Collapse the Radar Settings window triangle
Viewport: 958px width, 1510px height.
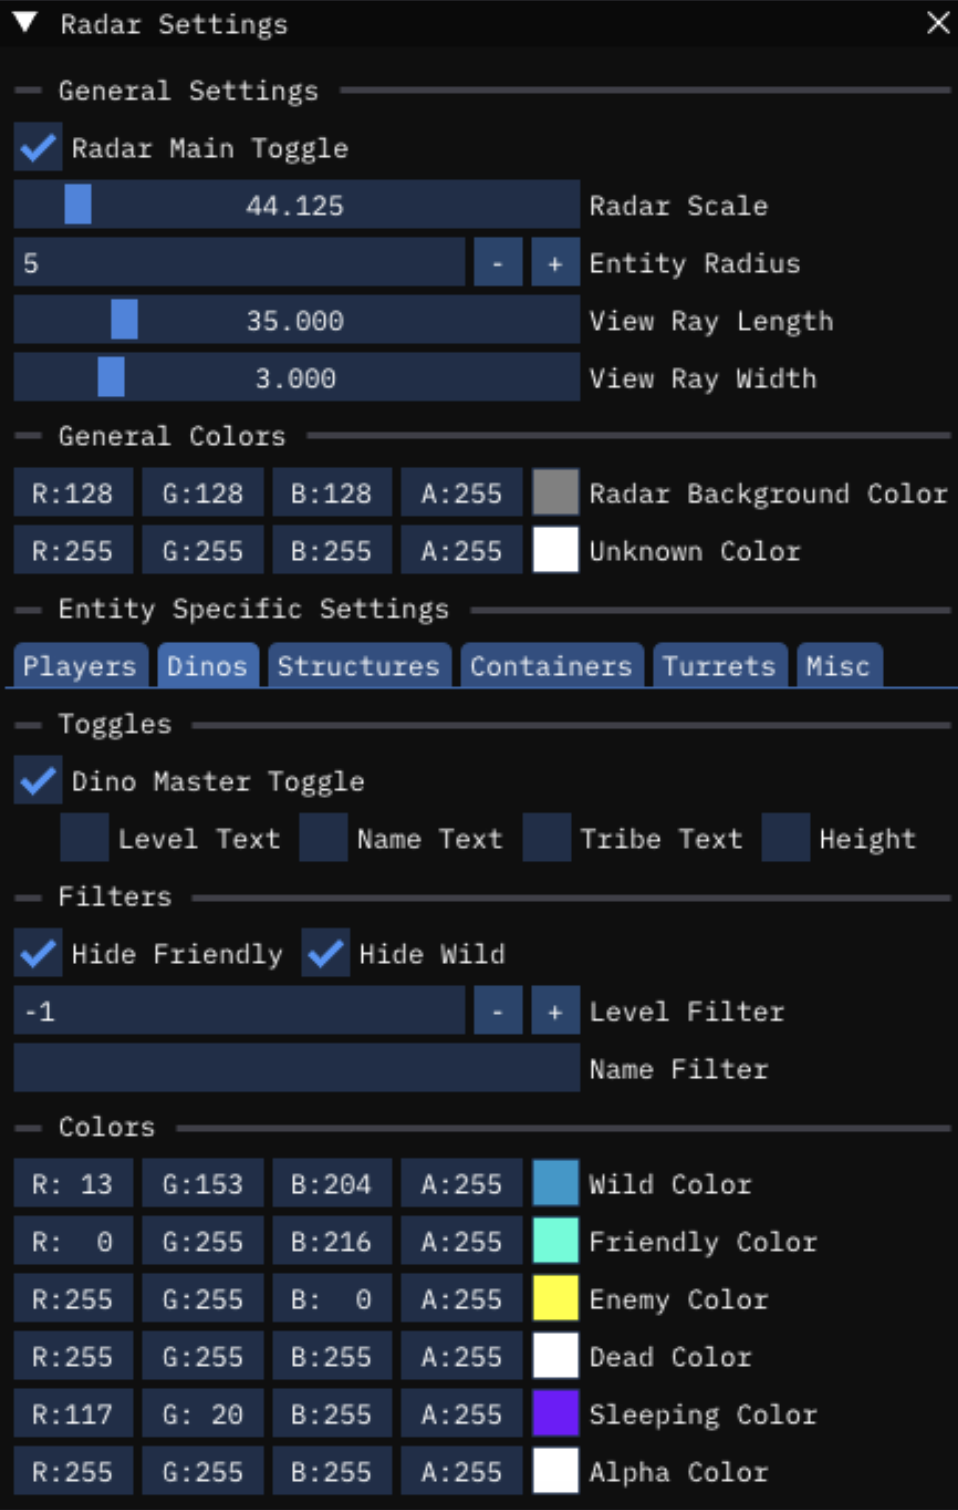(26, 23)
